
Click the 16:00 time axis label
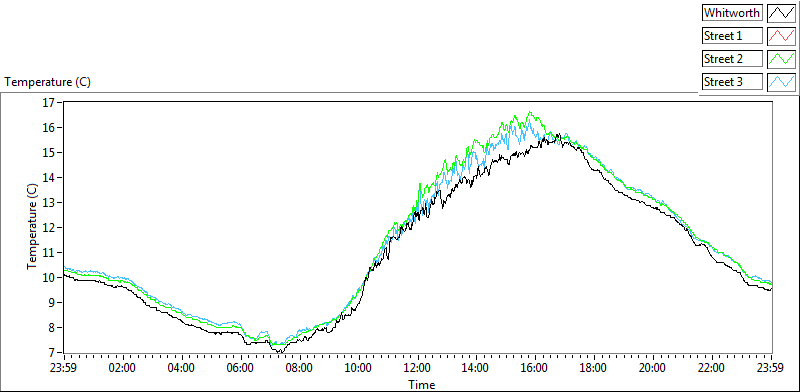(535, 368)
